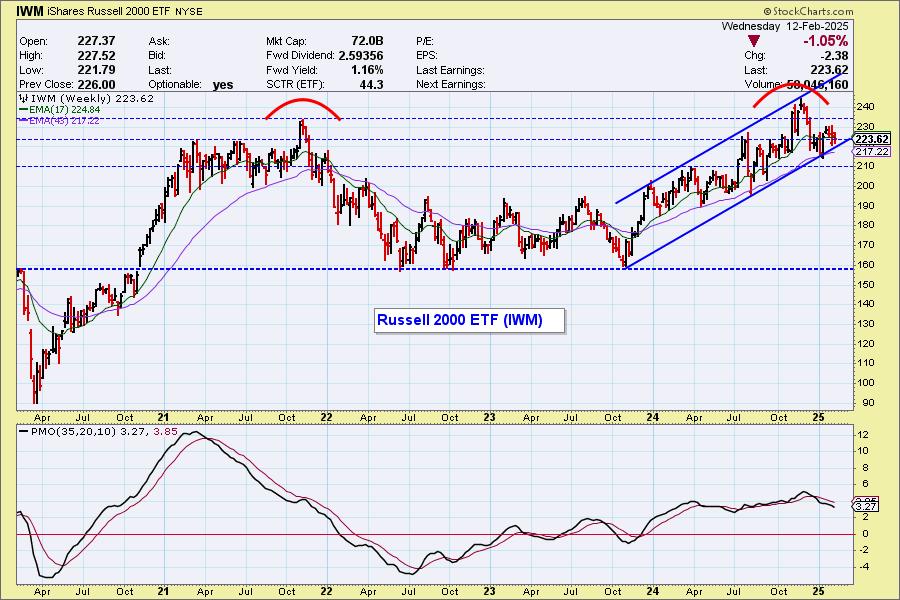Screen dimensions: 900x600
Task: Click the Fwd Dividend value 2.59356
Action: pyautogui.click(x=361, y=55)
